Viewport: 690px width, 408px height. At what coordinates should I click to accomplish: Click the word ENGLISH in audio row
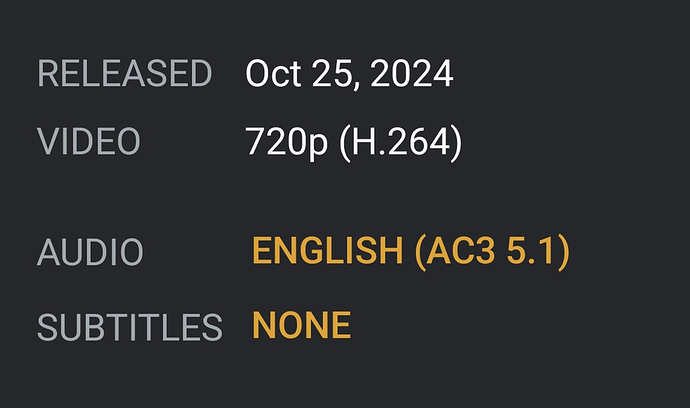(x=327, y=251)
